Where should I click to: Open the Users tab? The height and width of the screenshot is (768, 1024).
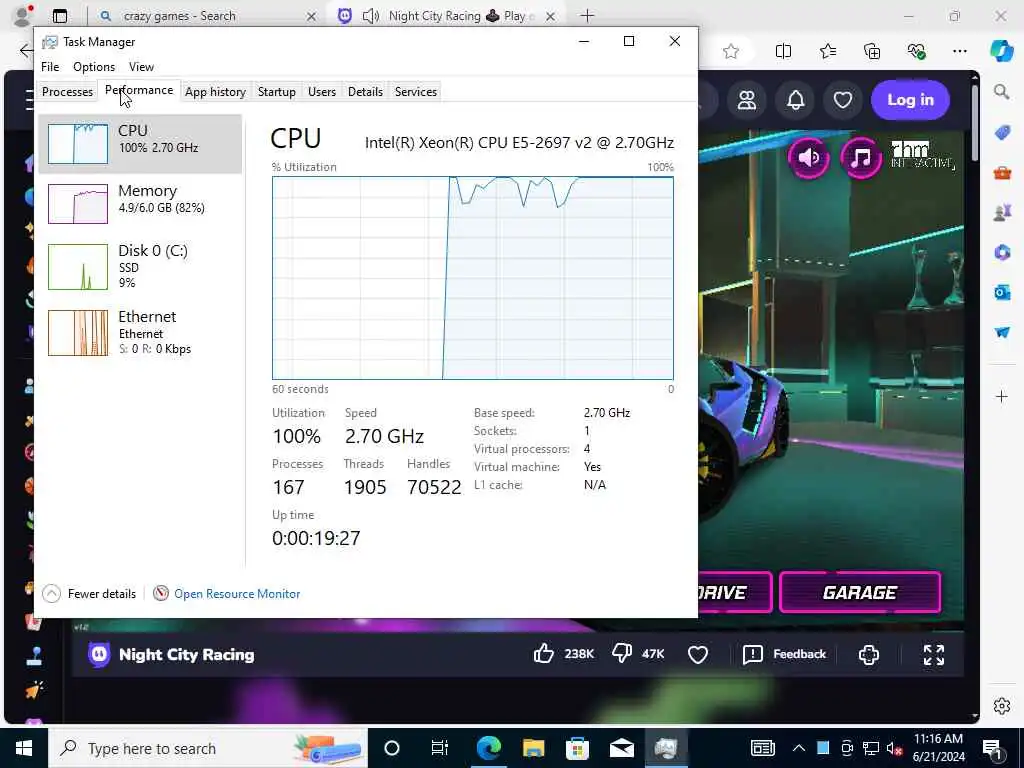[x=321, y=92]
